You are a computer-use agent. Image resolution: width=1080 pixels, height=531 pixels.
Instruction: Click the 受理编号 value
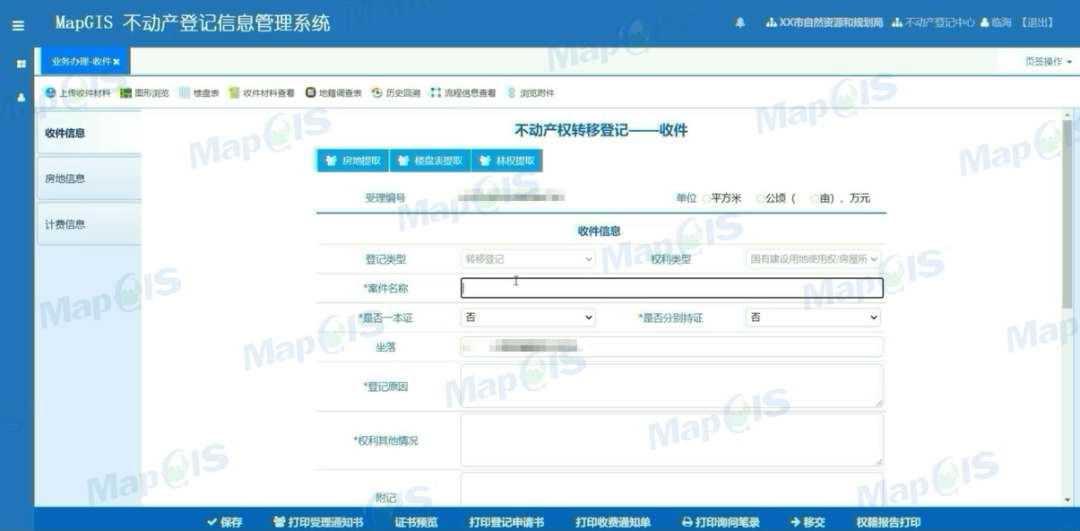[x=512, y=198]
